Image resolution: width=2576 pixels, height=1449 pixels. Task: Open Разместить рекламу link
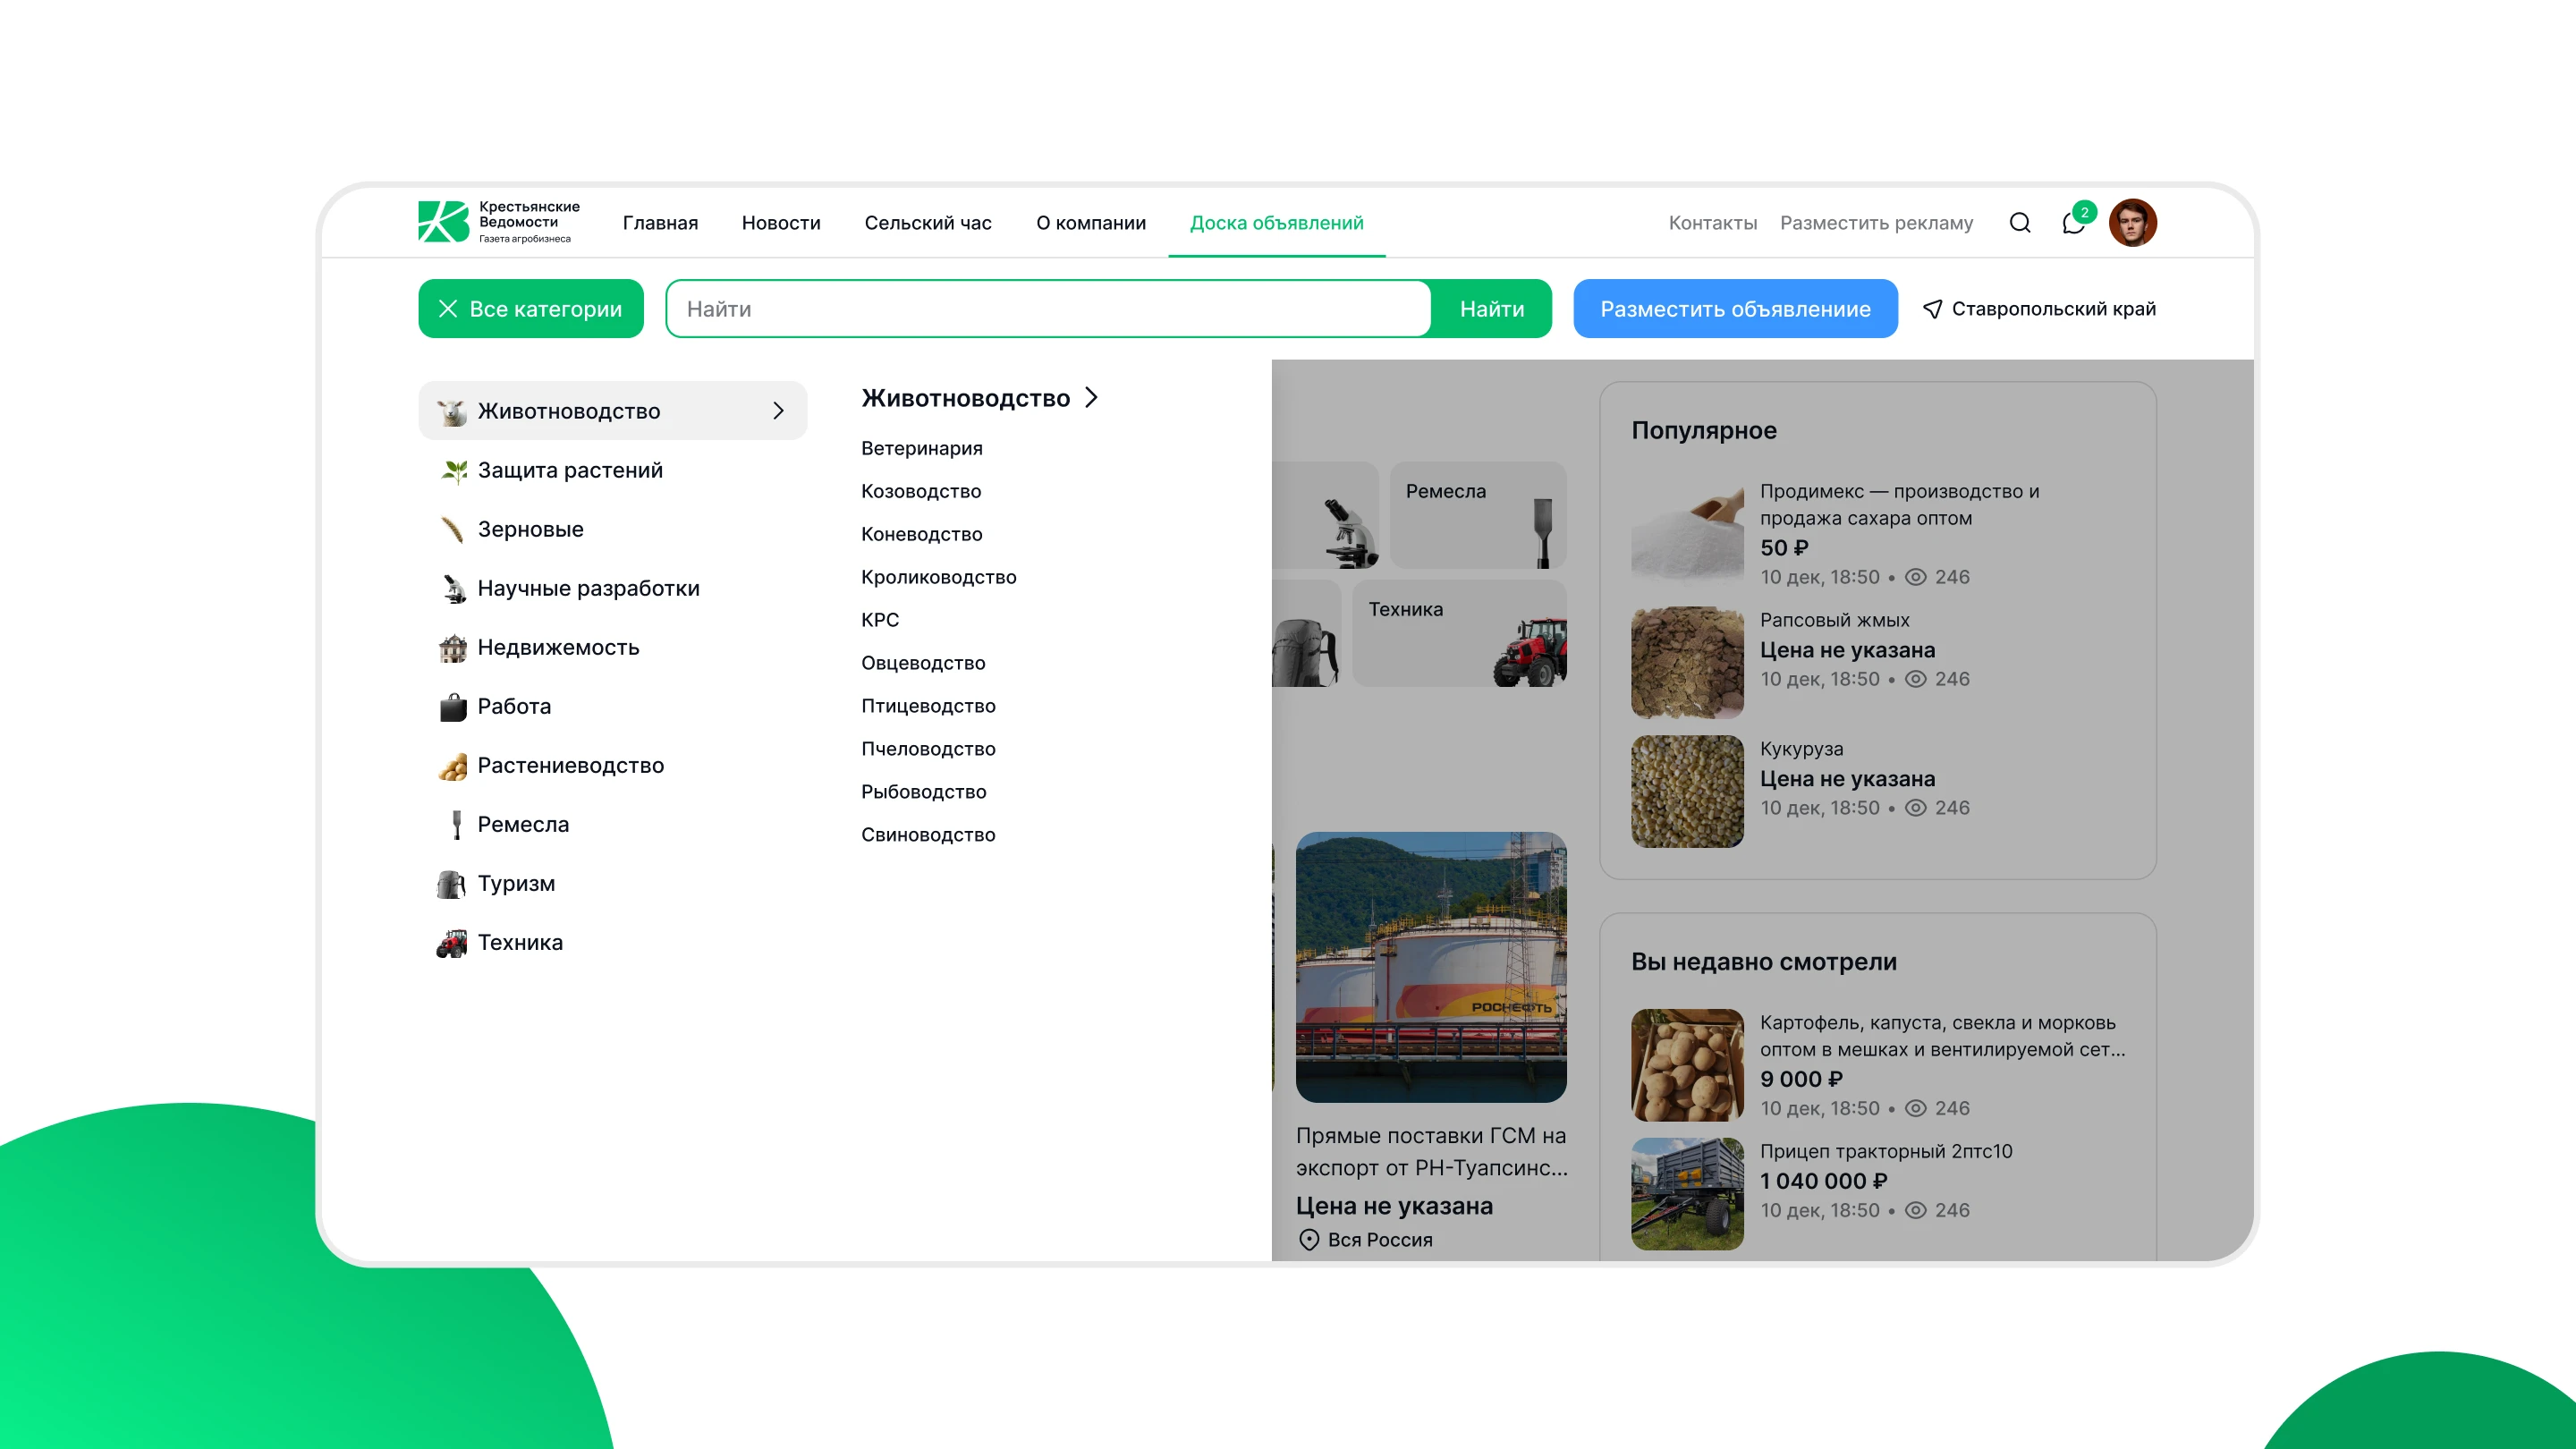pos(1877,223)
